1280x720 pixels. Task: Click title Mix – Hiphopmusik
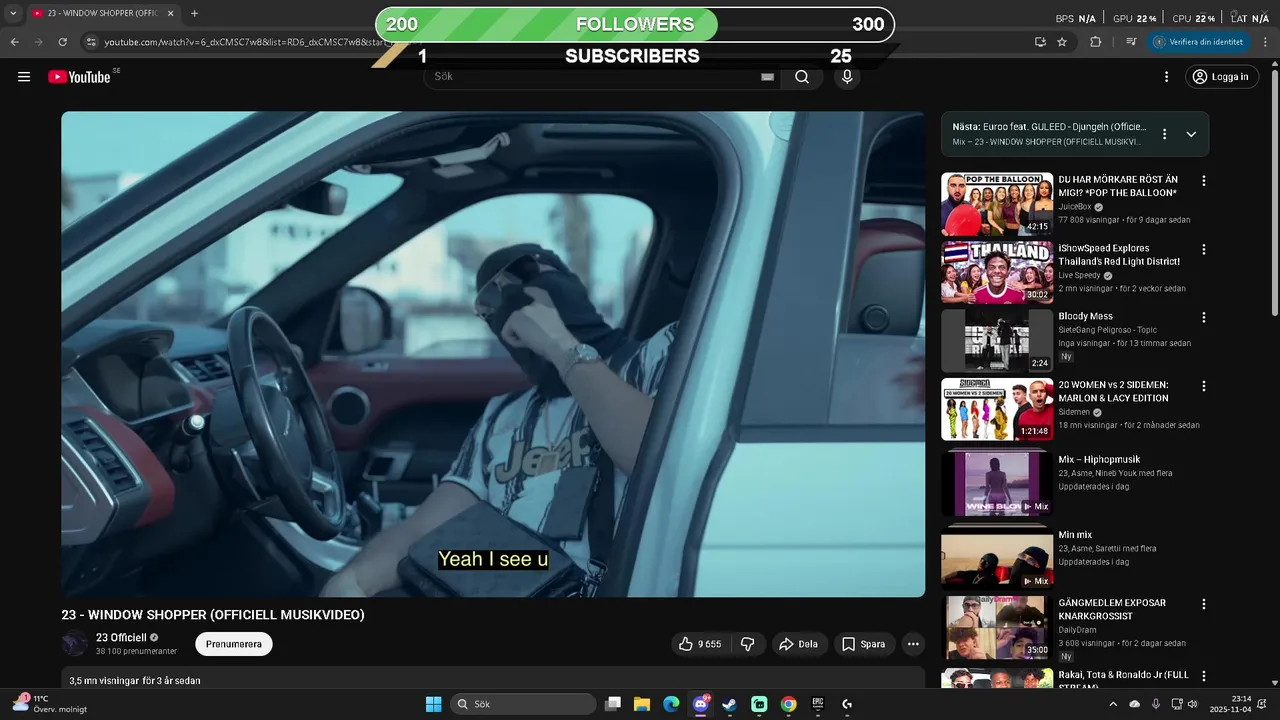pyautogui.click(x=1099, y=460)
